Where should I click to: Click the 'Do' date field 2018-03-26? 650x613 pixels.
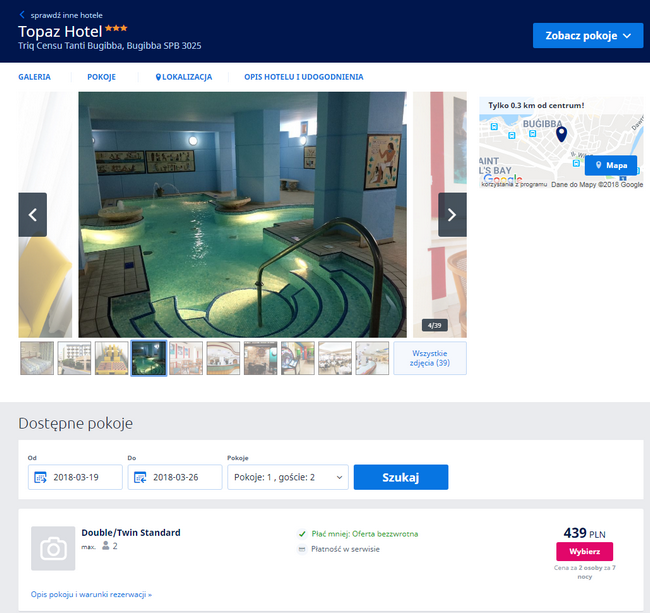175,477
